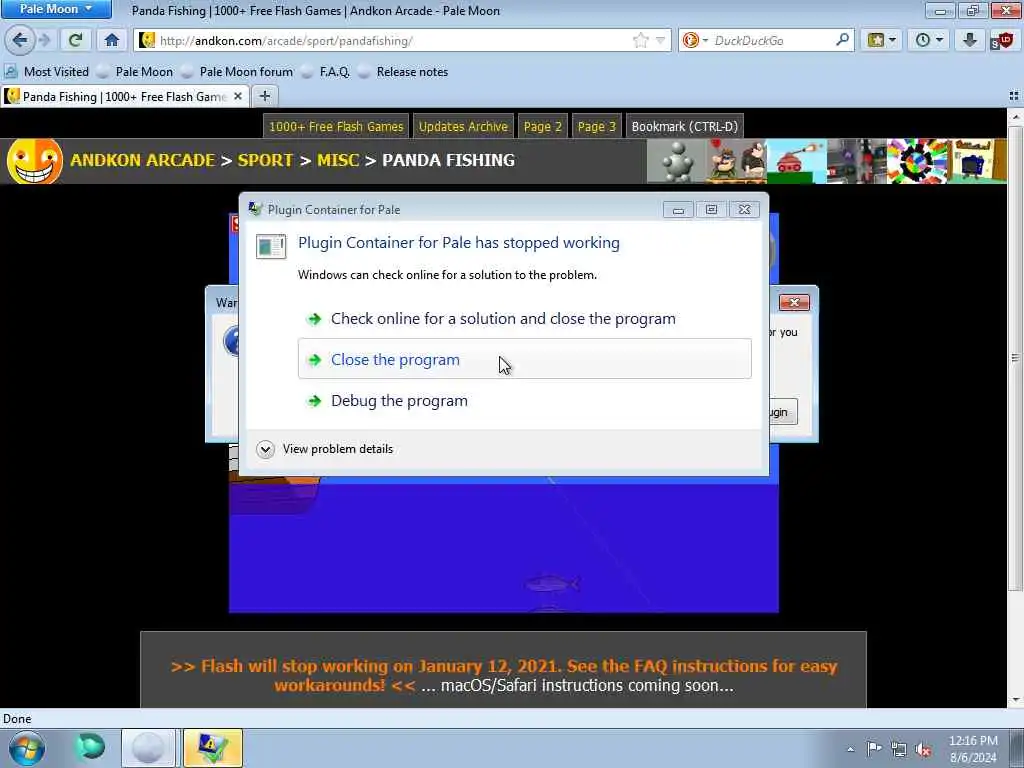Click the Flash will stop working notice

point(504,675)
